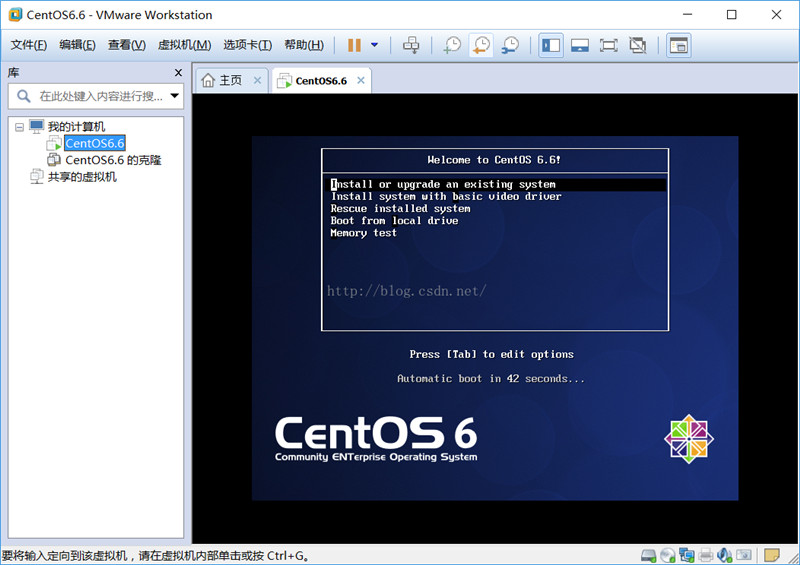Open the 选项卡(T) menu
The height and width of the screenshot is (565, 800).
point(247,45)
